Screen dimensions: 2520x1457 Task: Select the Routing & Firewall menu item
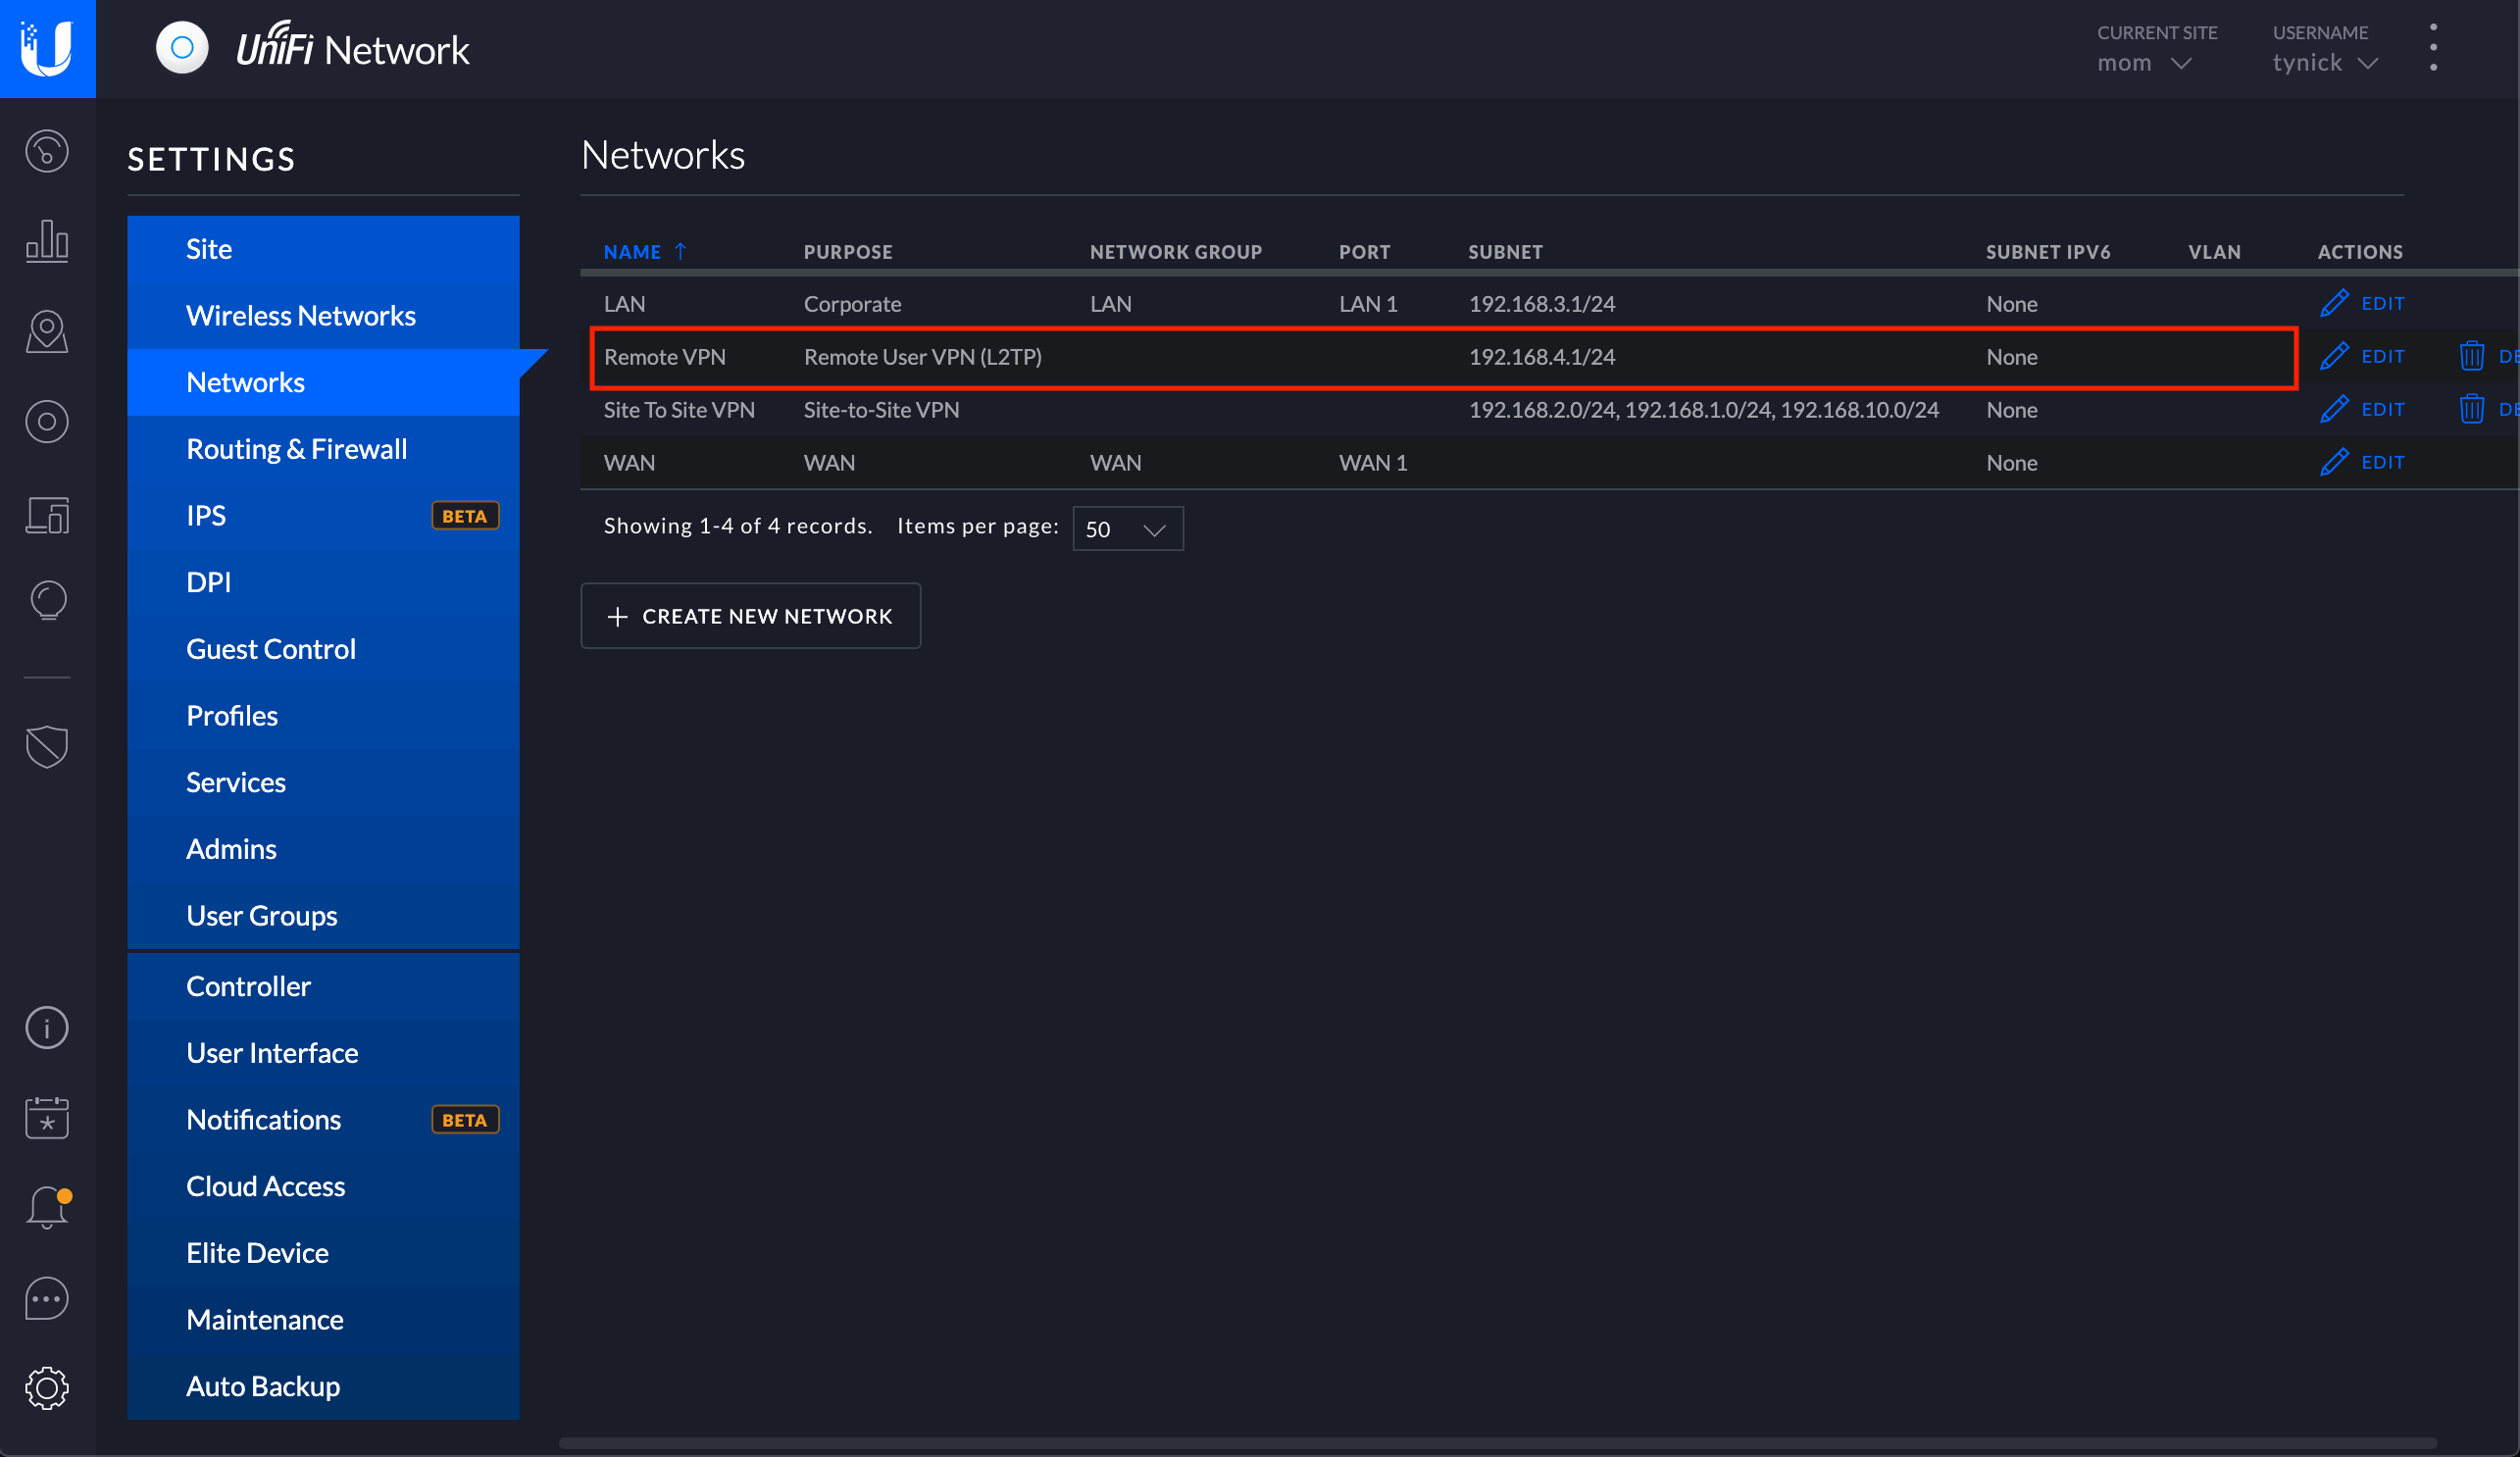(x=296, y=447)
